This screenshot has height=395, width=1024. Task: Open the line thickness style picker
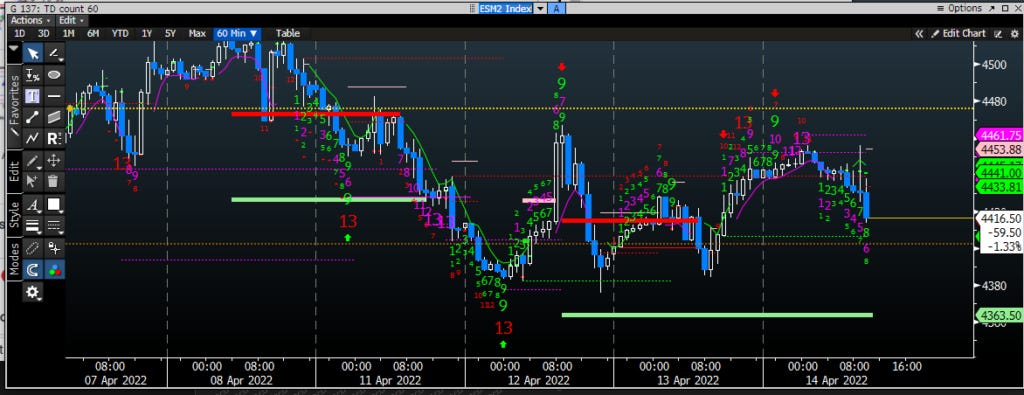33,226
